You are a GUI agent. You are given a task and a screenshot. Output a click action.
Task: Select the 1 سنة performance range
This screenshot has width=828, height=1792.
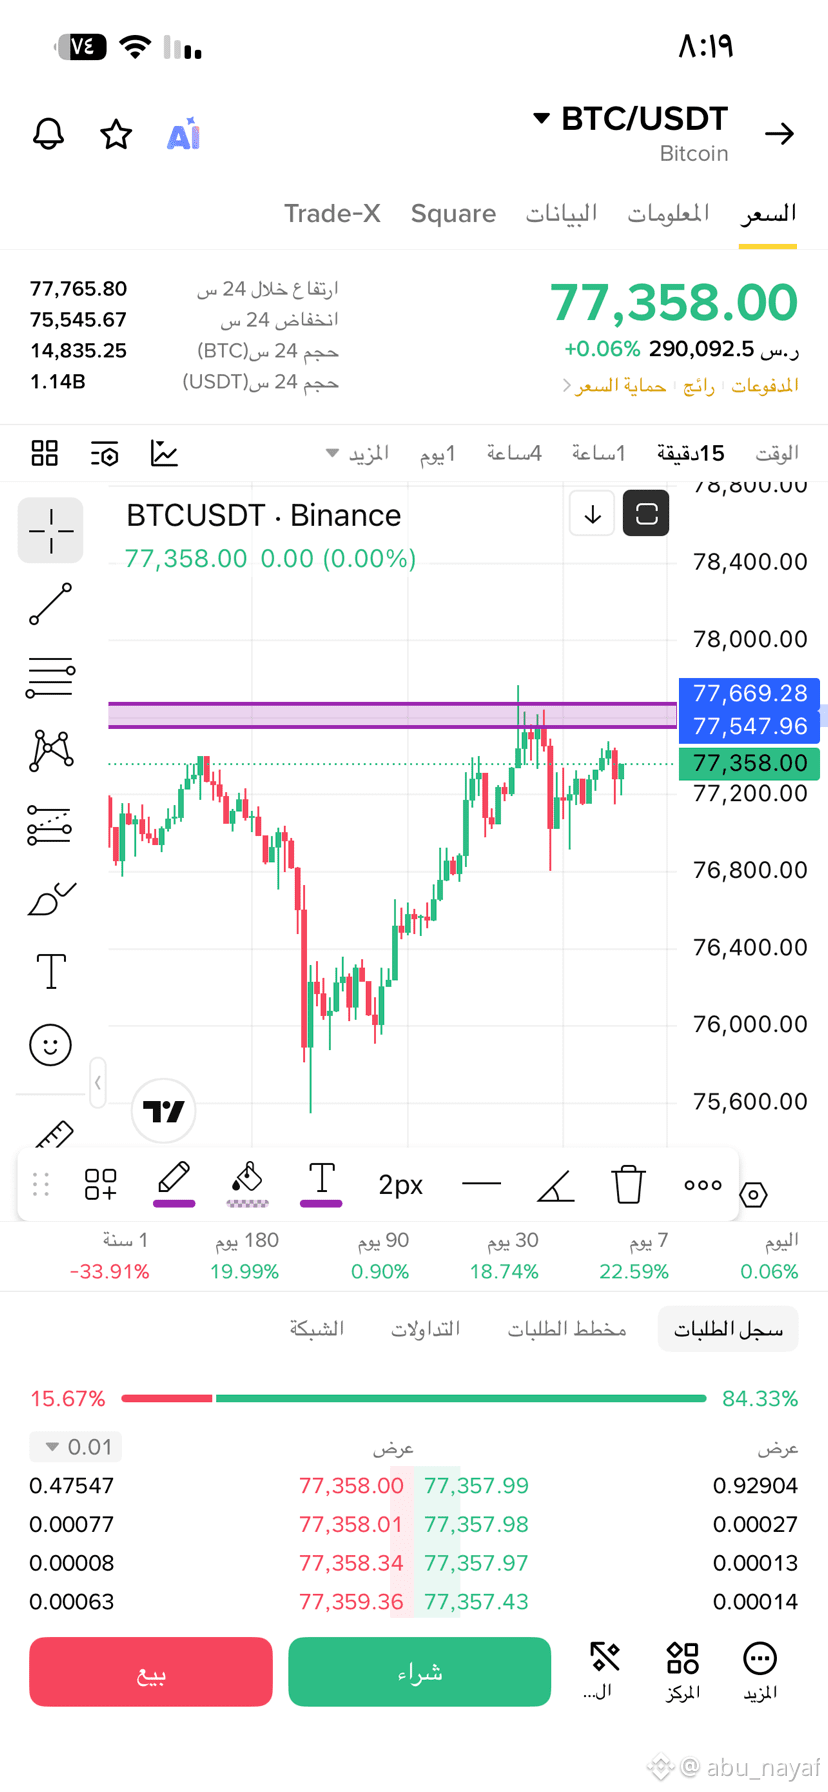(x=110, y=1256)
